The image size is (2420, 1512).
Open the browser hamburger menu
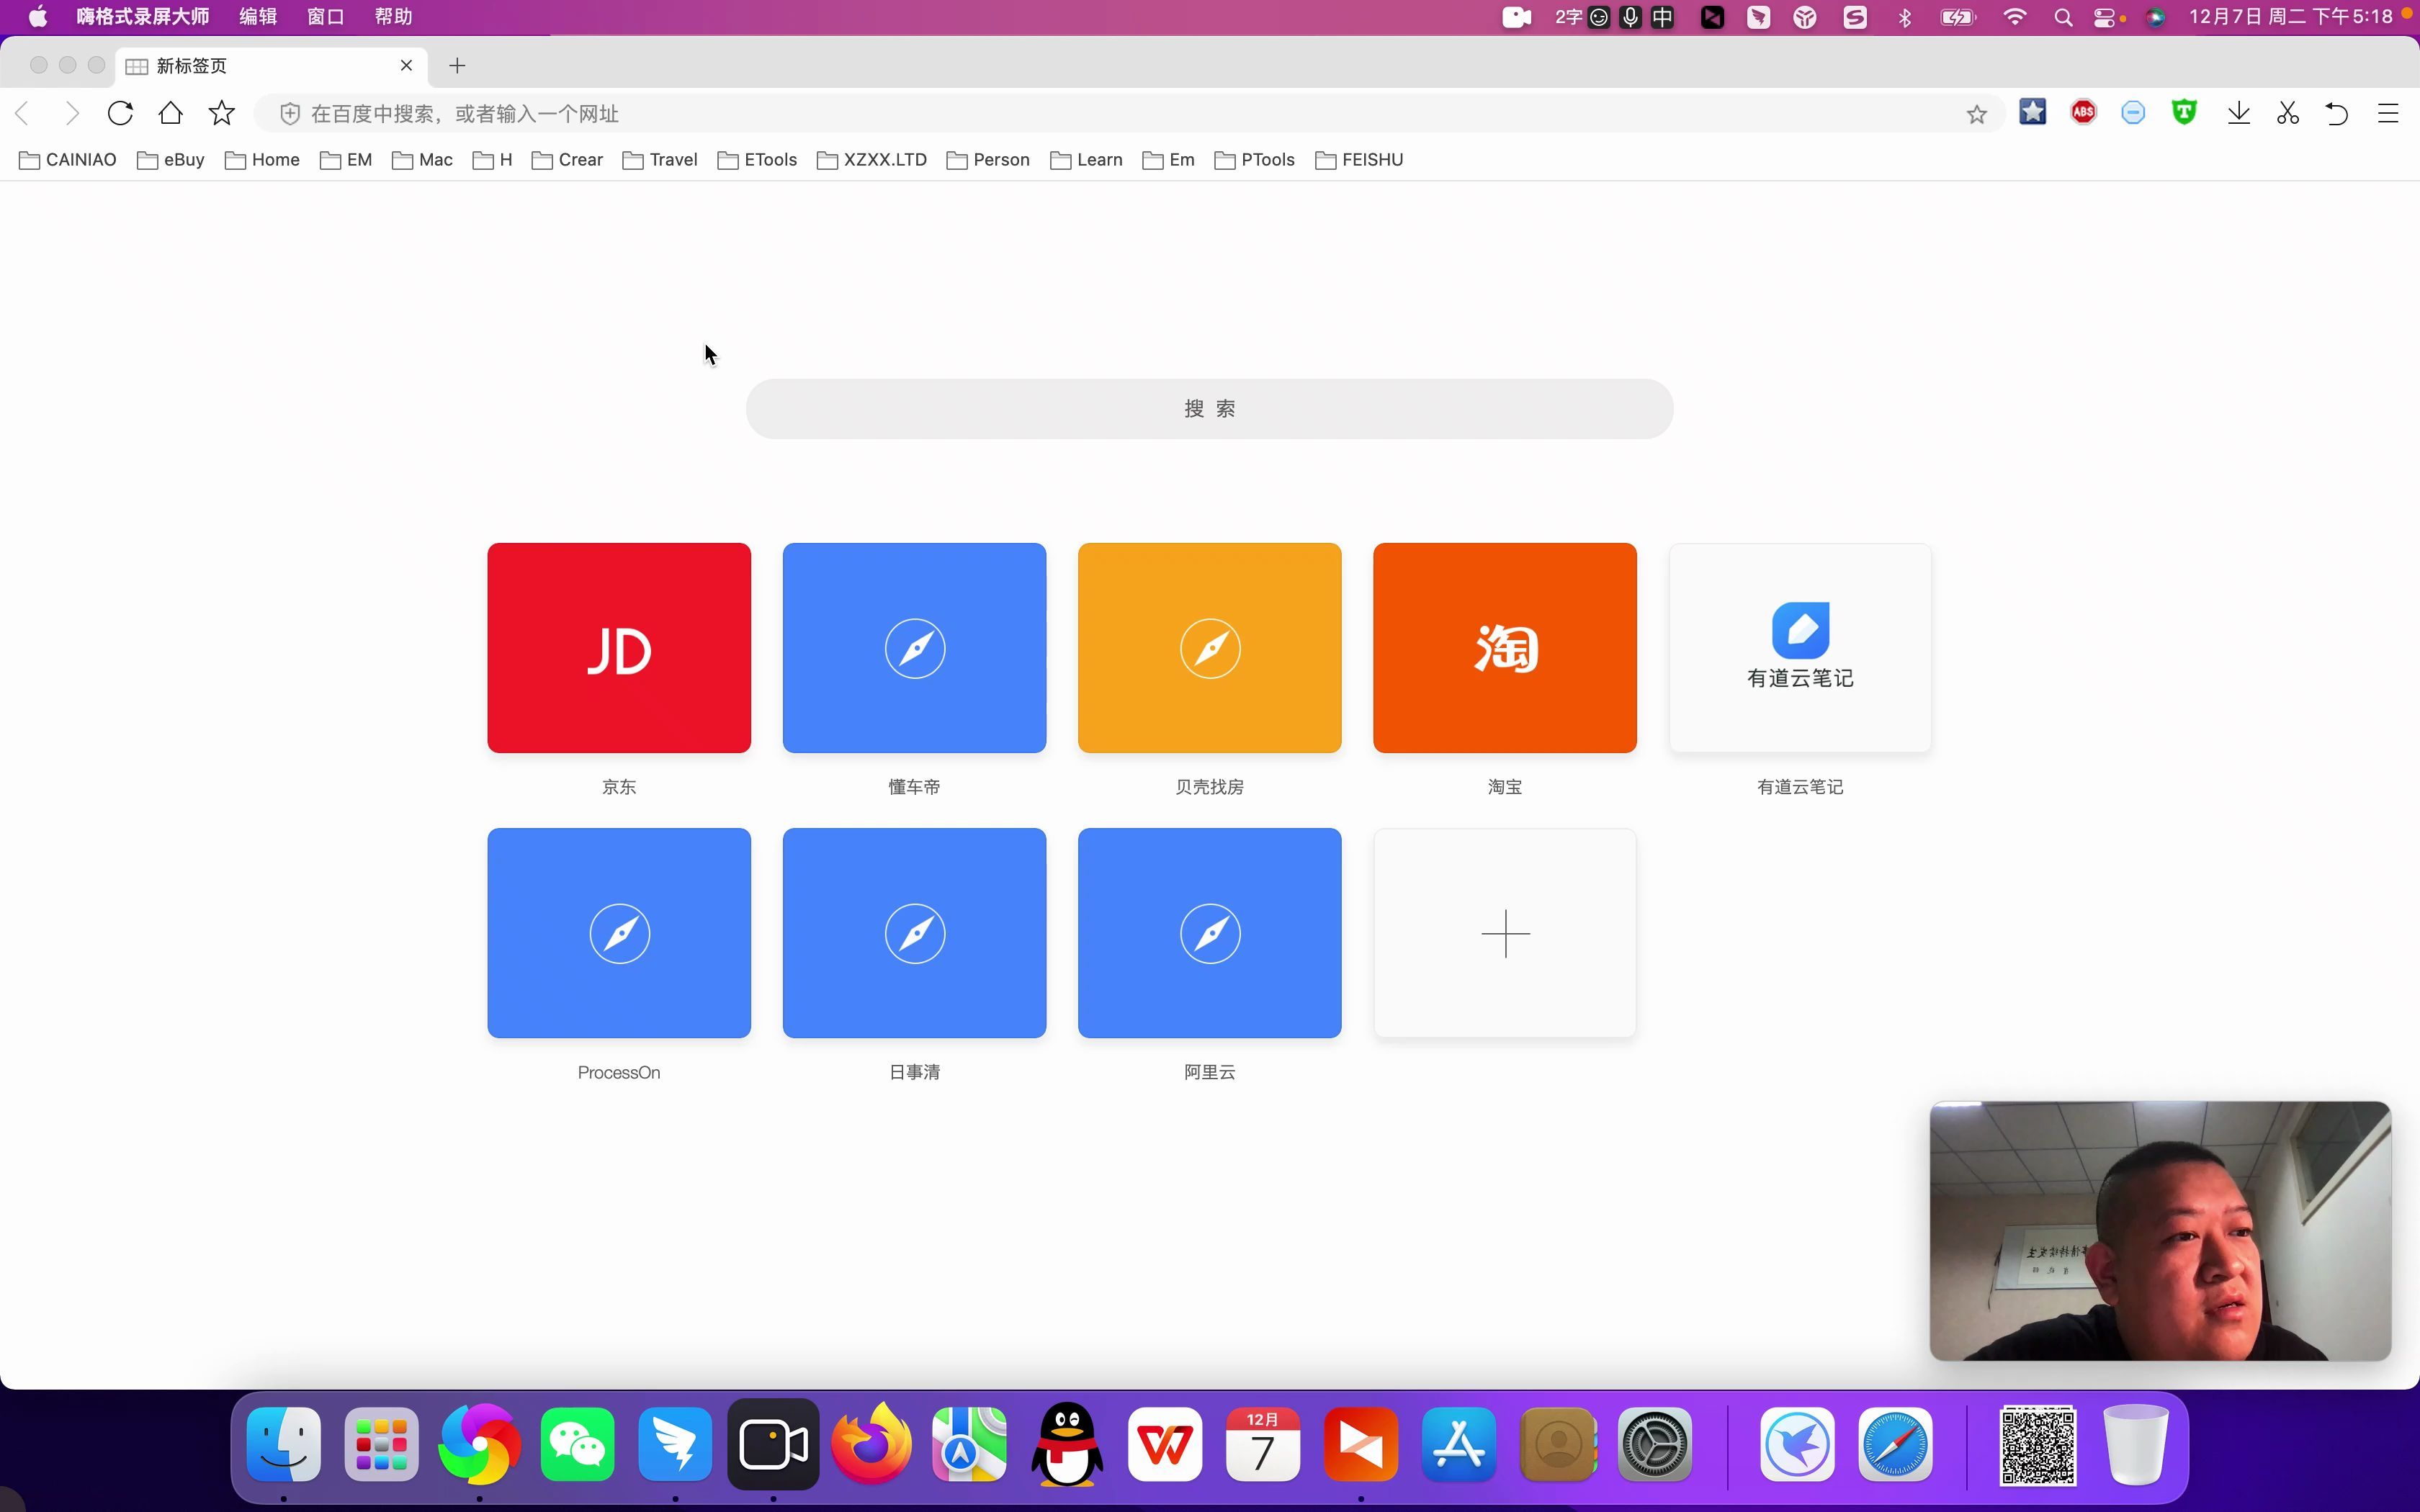click(2388, 113)
